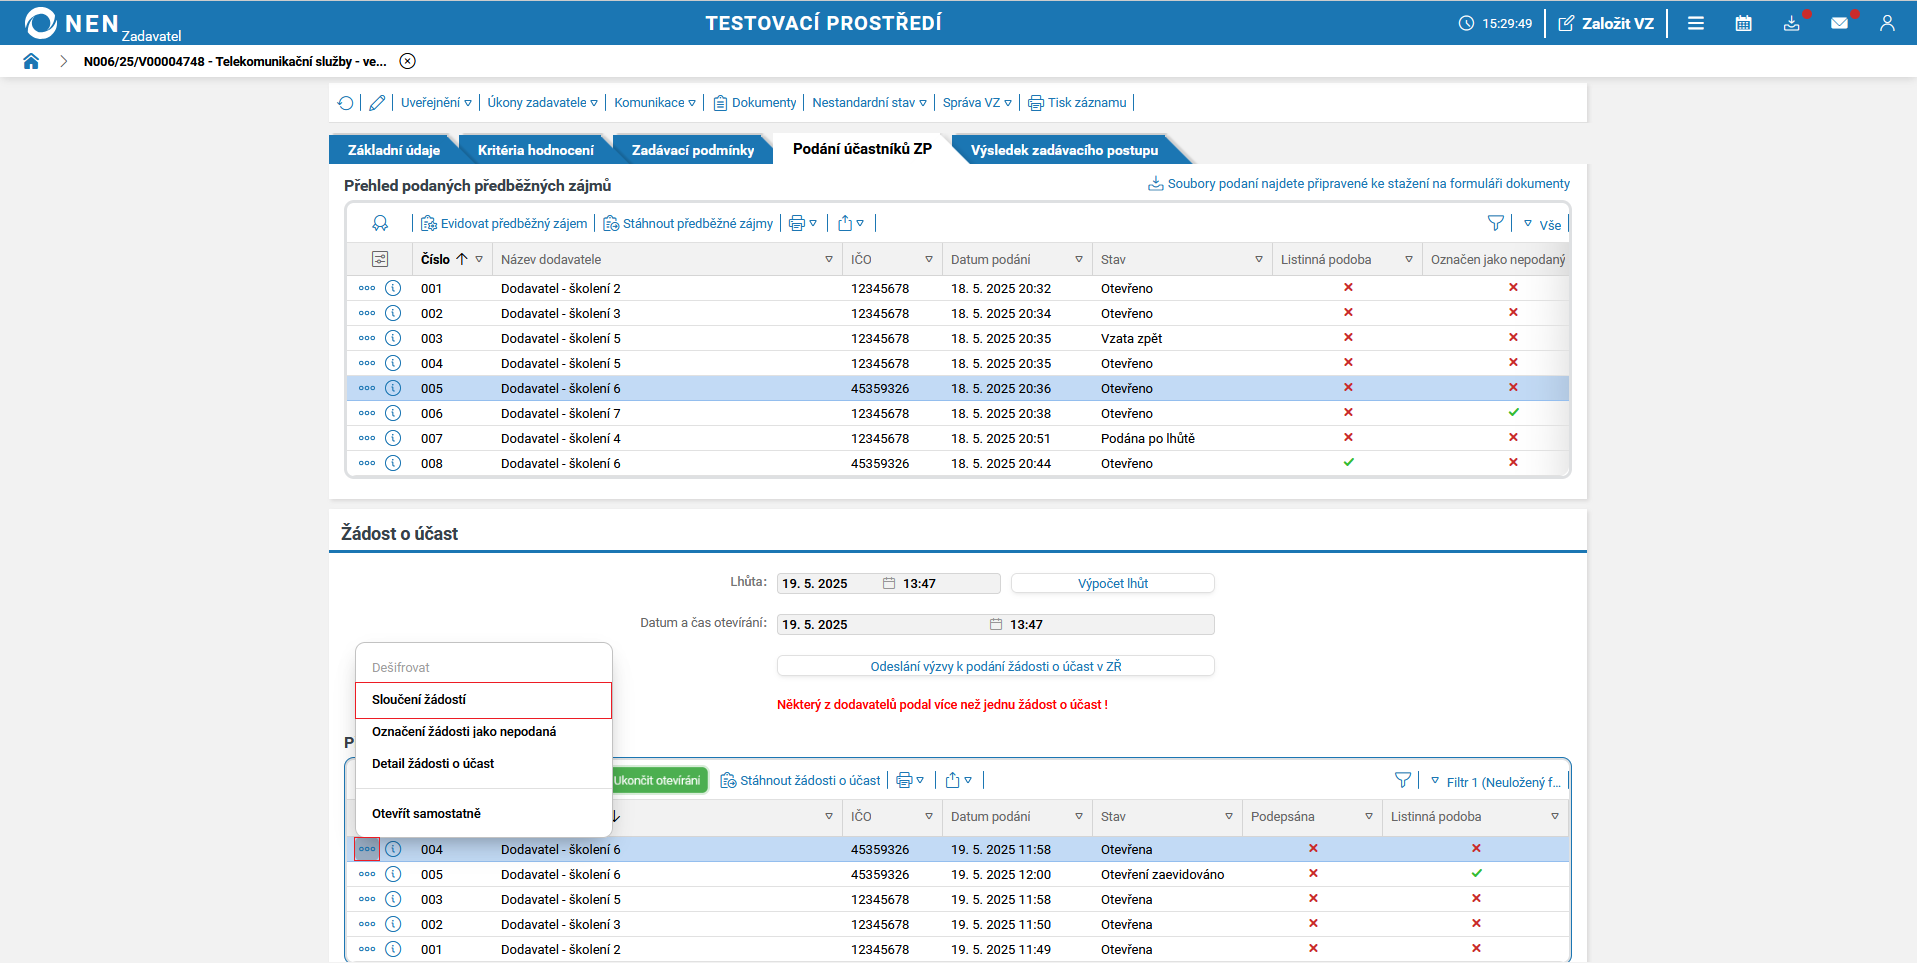The image size is (1917, 963).
Task: Open print dropdown in lower table toolbar
Action: click(x=910, y=781)
